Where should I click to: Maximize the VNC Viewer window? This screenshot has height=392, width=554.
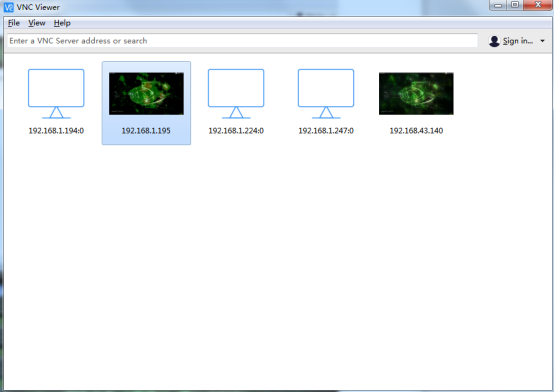click(x=515, y=5)
